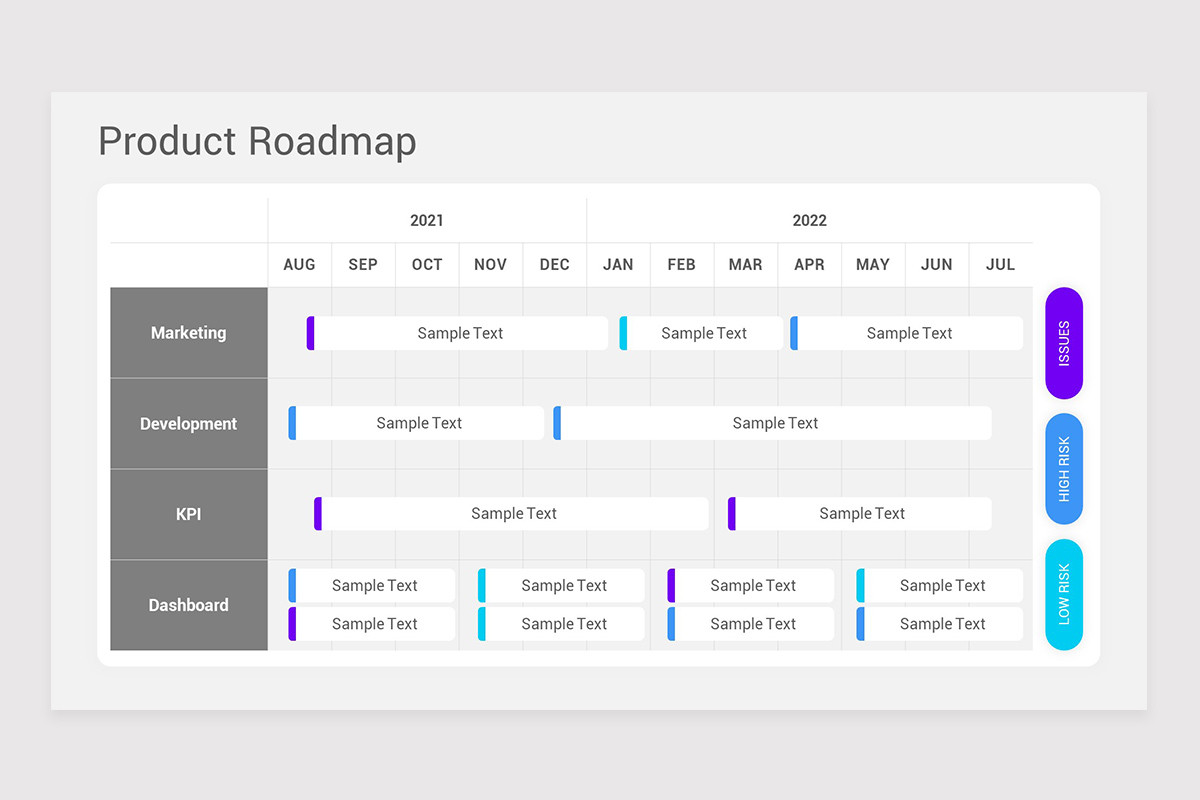Click the Product Roadmap title
Screen dimensions: 1200x800
click(x=257, y=141)
